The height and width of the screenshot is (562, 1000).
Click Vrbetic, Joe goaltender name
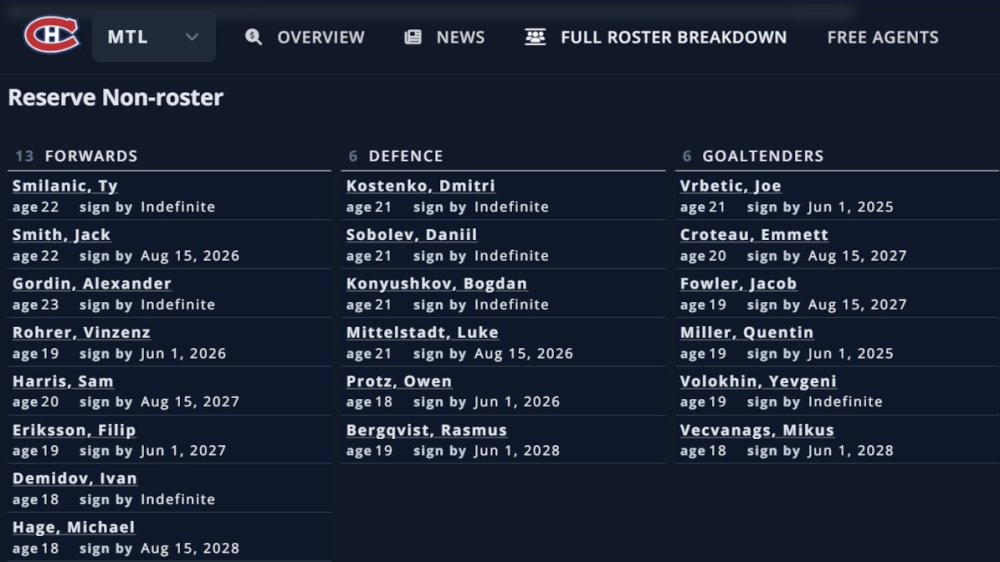(x=731, y=186)
